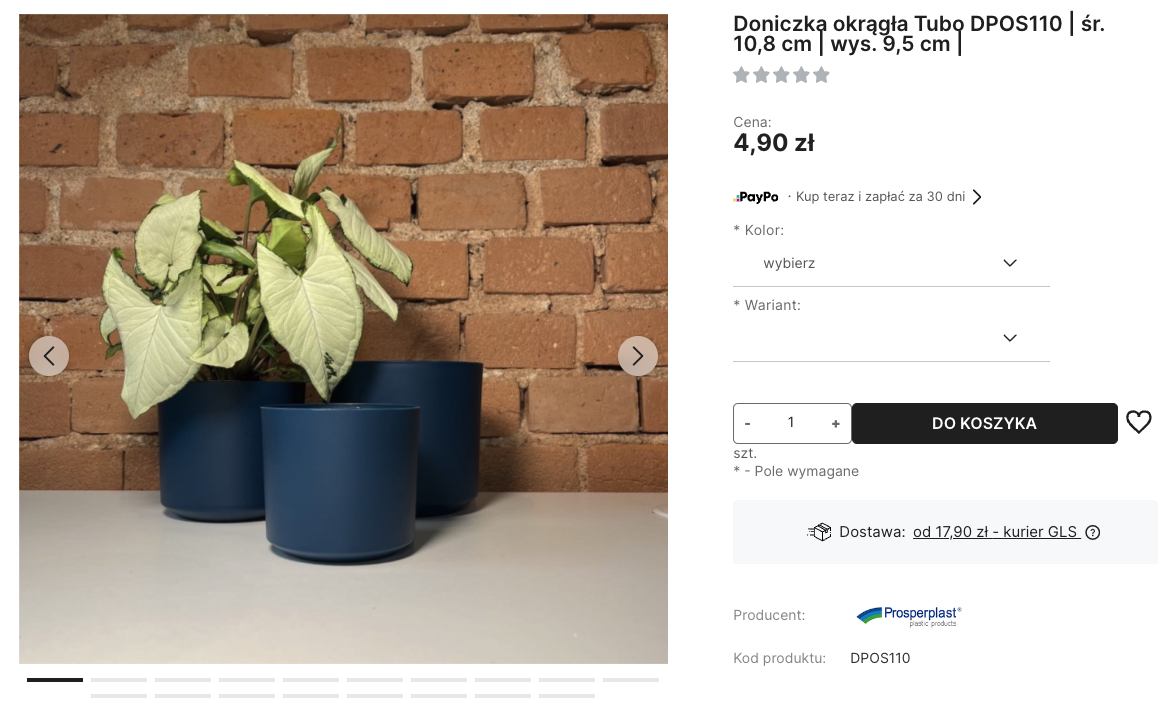Increase quantity with plus button
Image resolution: width=1174 pixels, height=708 pixels.
pyautogui.click(x=836, y=424)
